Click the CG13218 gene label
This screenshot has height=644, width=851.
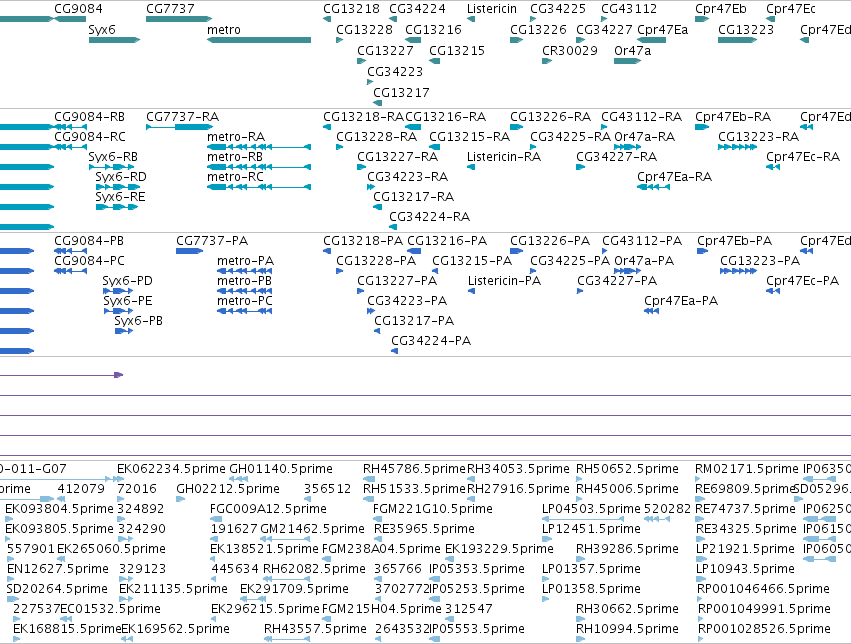point(351,9)
